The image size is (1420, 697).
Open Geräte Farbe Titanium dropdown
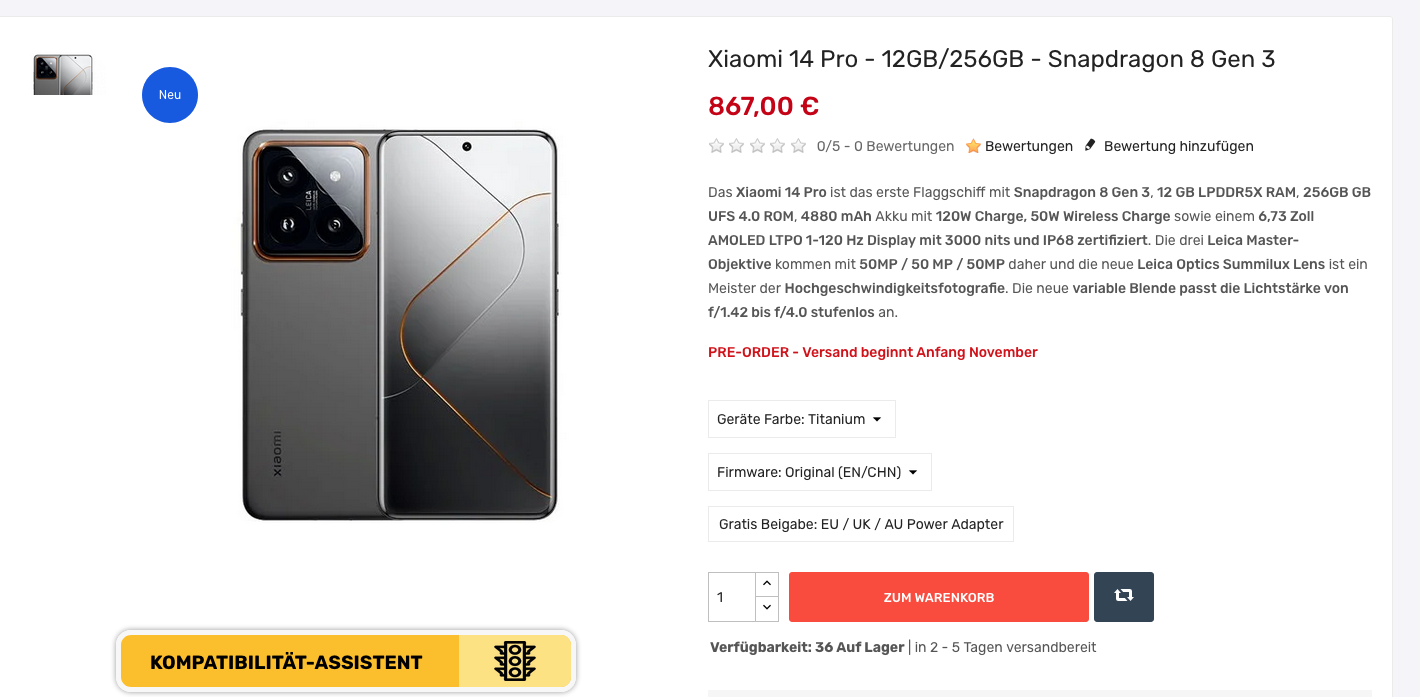(x=801, y=419)
